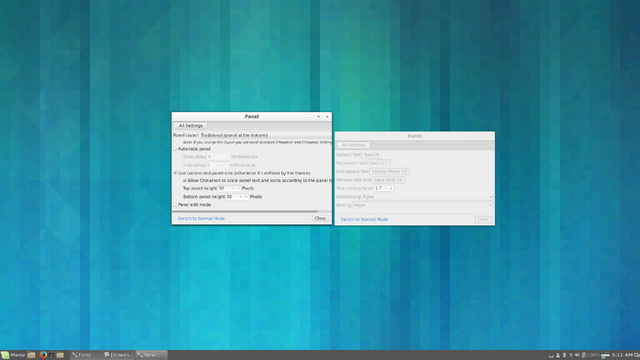Open the Hinting dropdown
The image size is (640, 360).
coord(422,205)
